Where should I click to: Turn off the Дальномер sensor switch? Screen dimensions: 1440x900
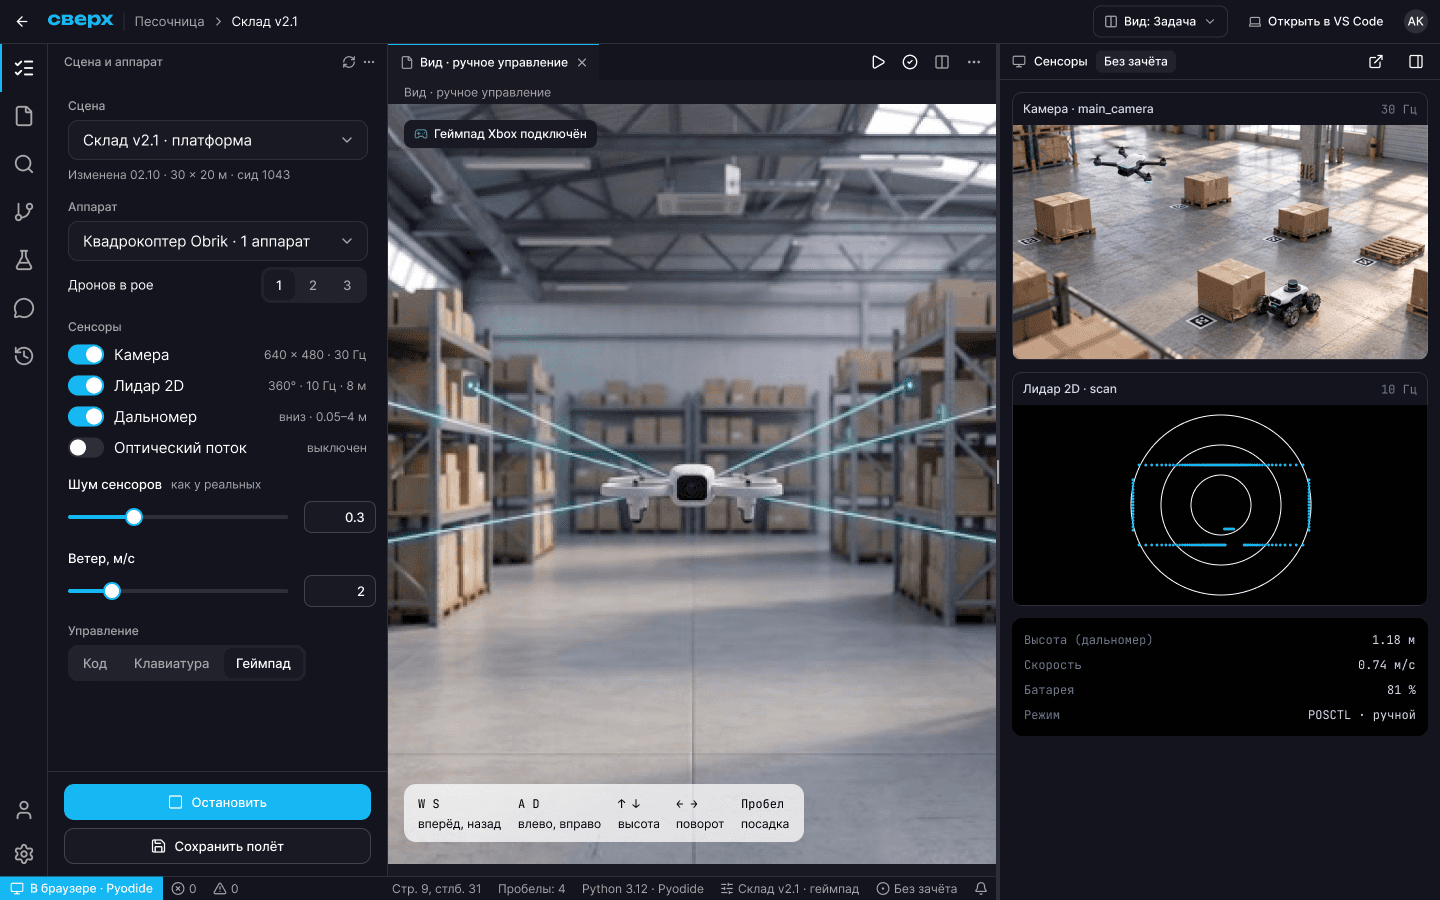pos(86,417)
